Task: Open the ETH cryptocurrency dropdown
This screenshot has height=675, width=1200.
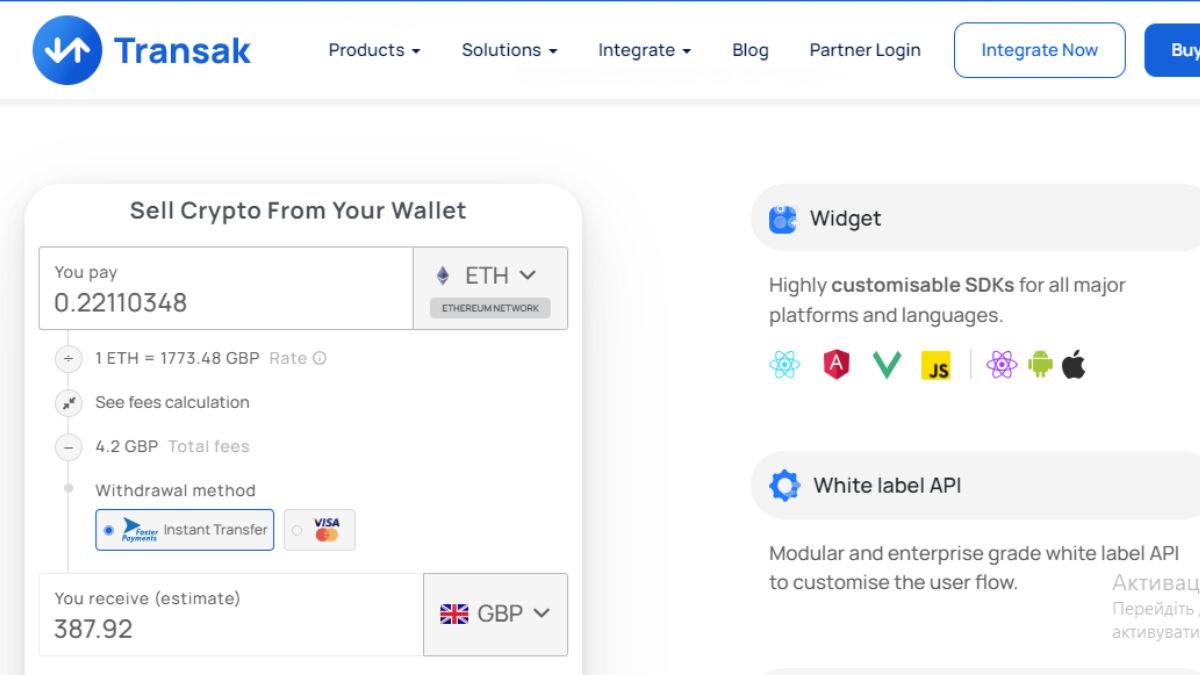Action: [x=489, y=276]
